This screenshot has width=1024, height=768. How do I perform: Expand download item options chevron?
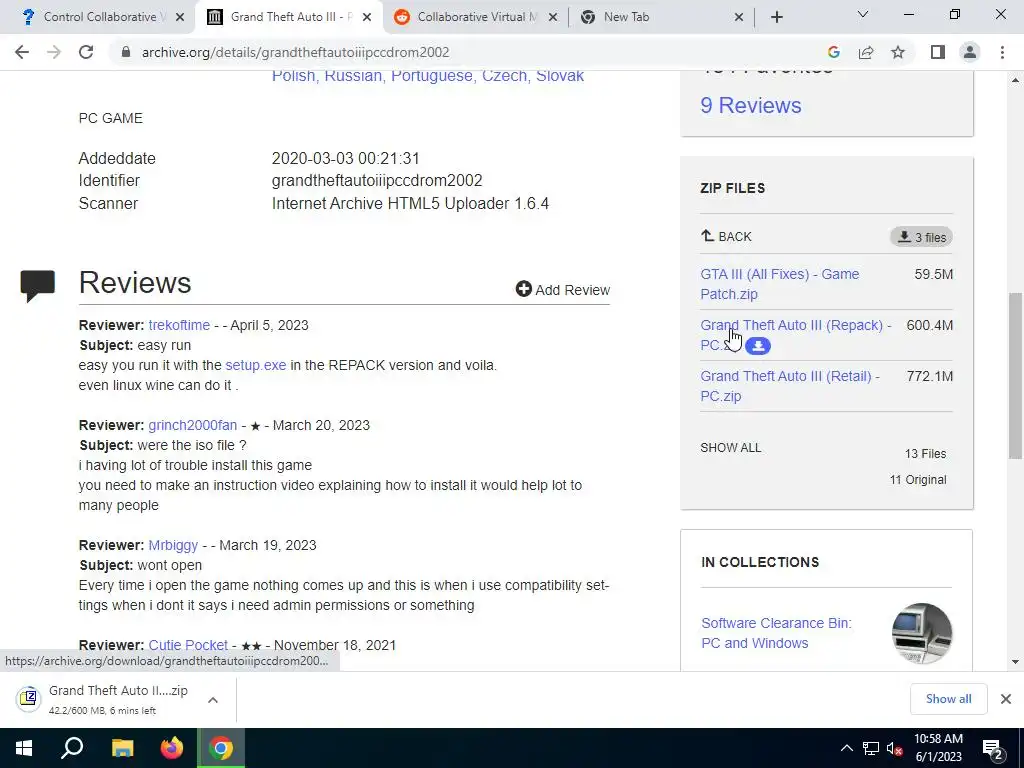(x=213, y=699)
